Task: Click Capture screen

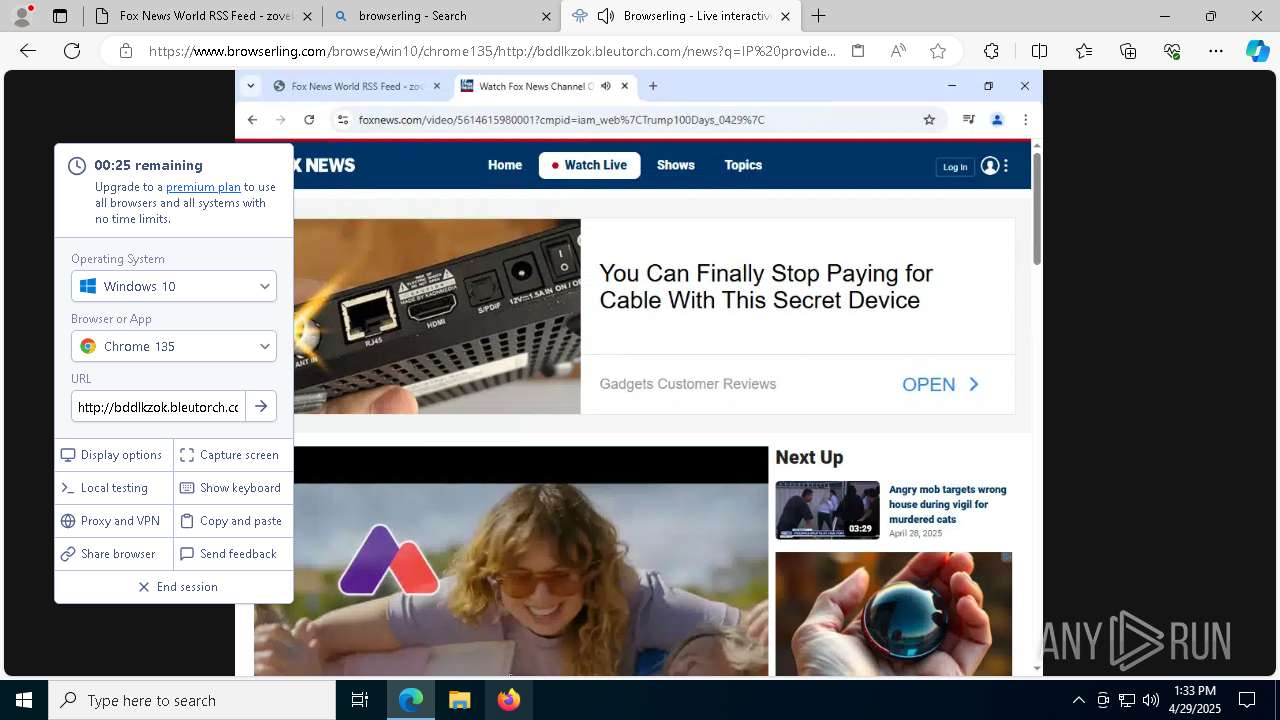Action: (233, 455)
